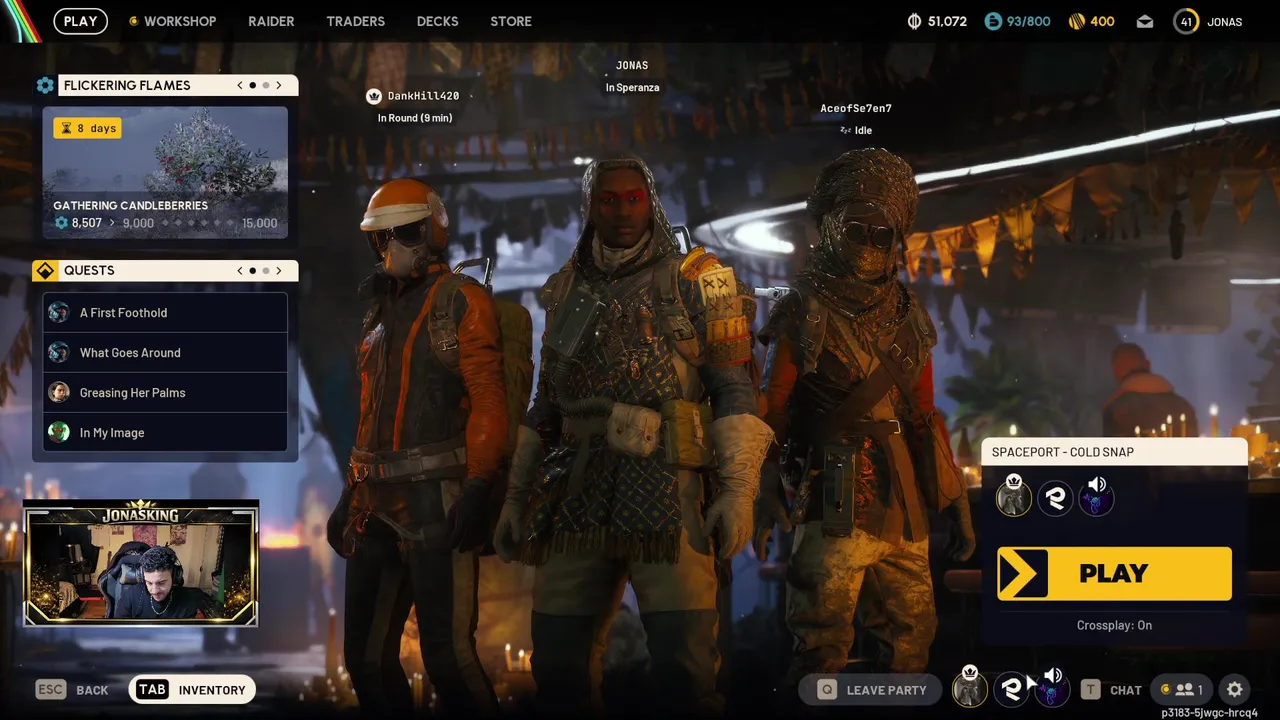
Task: Click the Flickering Flames gear icon
Action: coord(45,85)
